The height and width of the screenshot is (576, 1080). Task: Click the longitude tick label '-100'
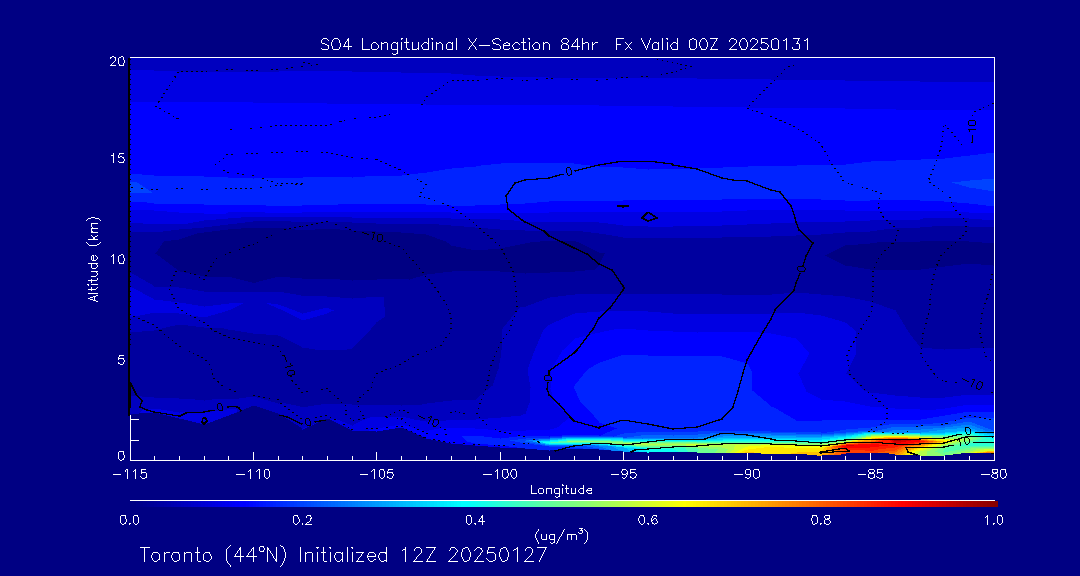(x=500, y=475)
